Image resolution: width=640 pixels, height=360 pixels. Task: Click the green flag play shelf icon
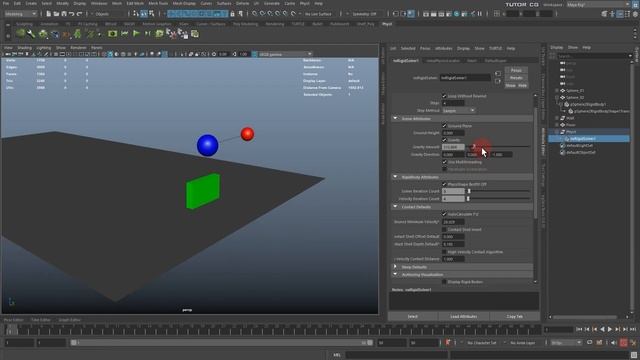[136, 34]
